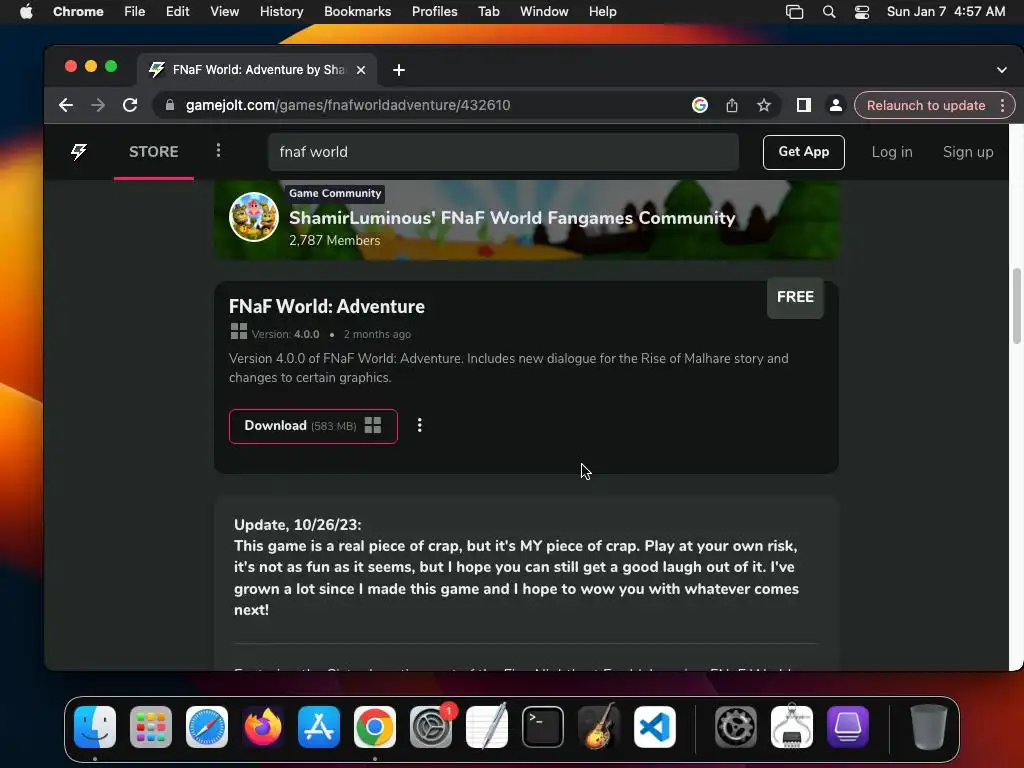Viewport: 1024px width, 768px height.
Task: Bookmark this page with the star icon
Action: pyautogui.click(x=763, y=105)
